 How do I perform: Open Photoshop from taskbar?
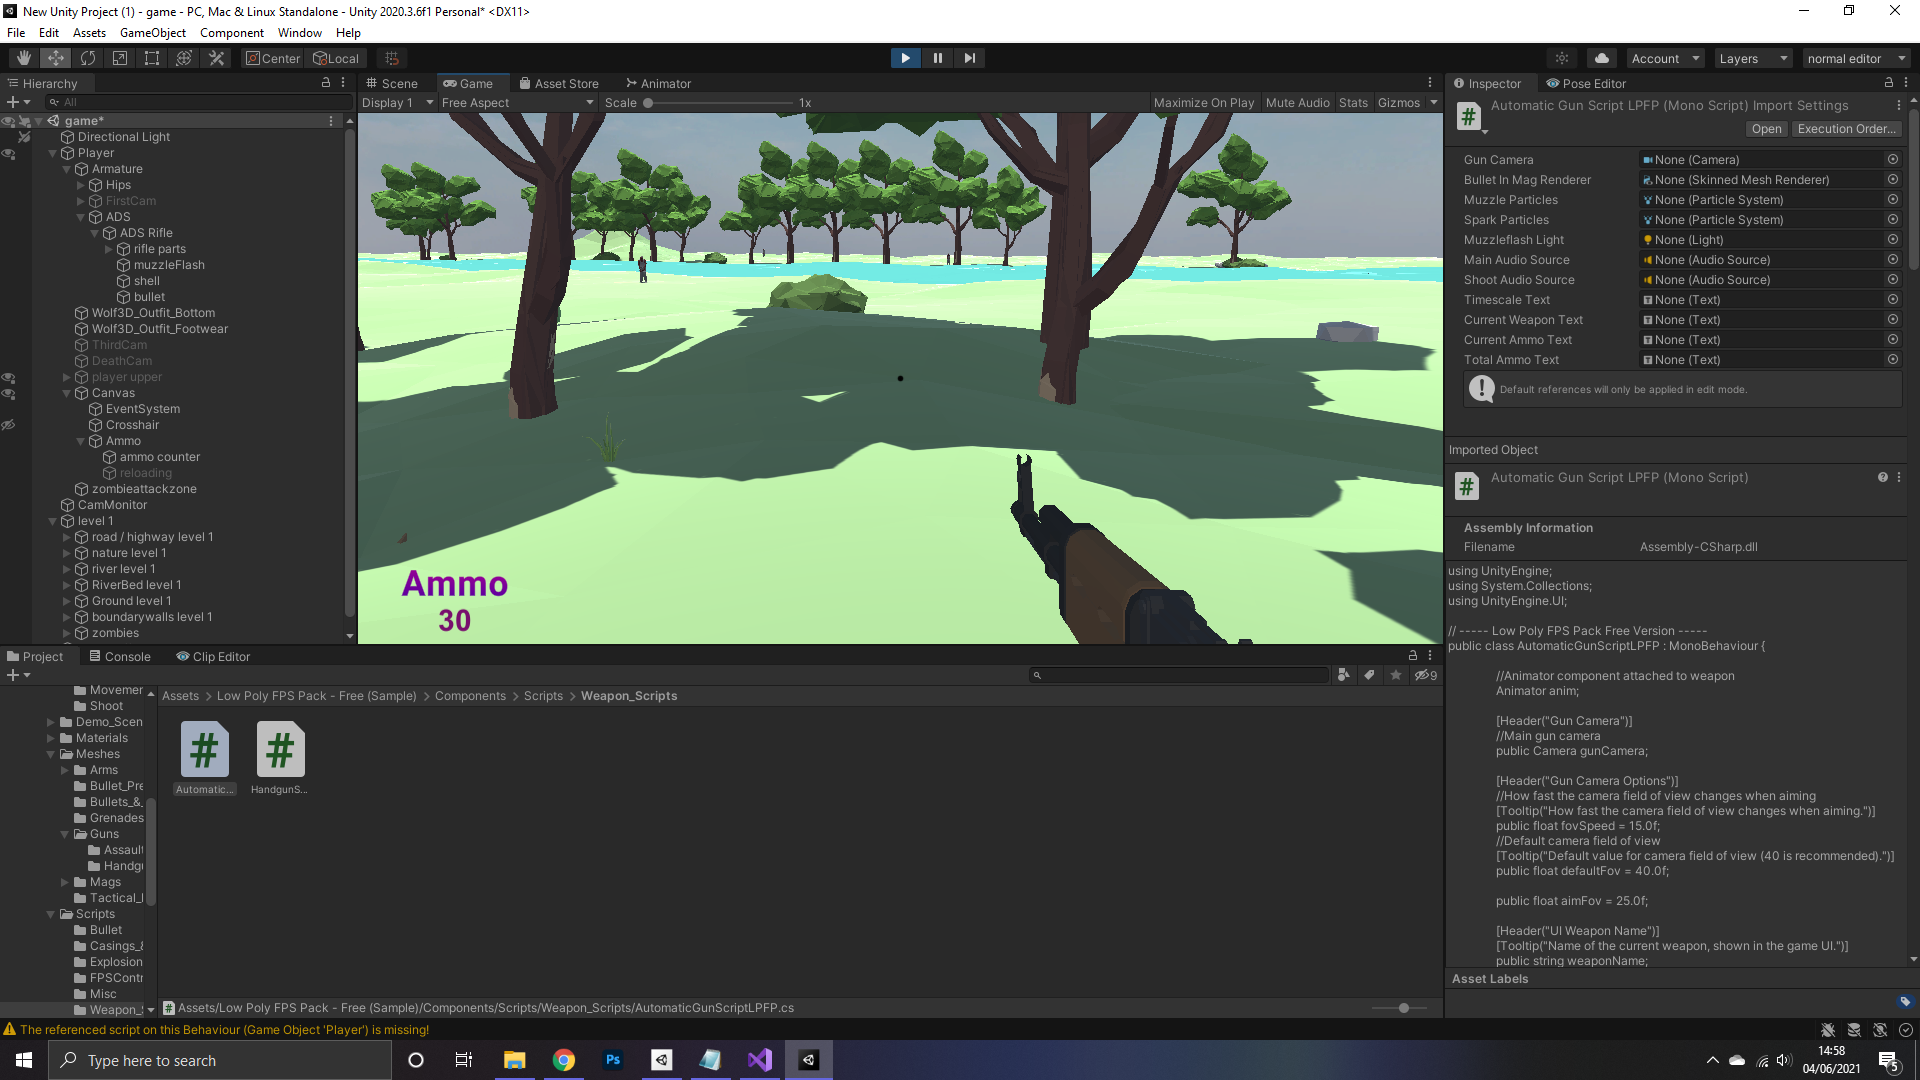click(613, 1060)
